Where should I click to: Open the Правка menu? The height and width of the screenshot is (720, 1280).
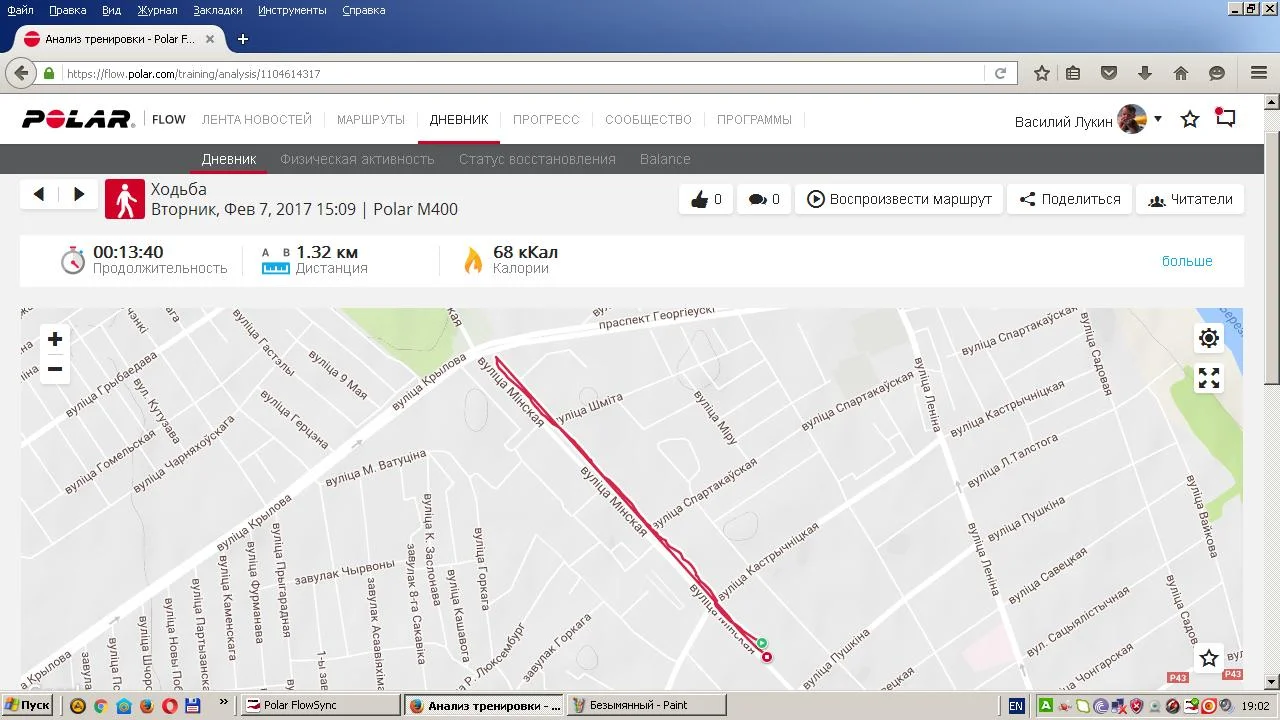[67, 10]
